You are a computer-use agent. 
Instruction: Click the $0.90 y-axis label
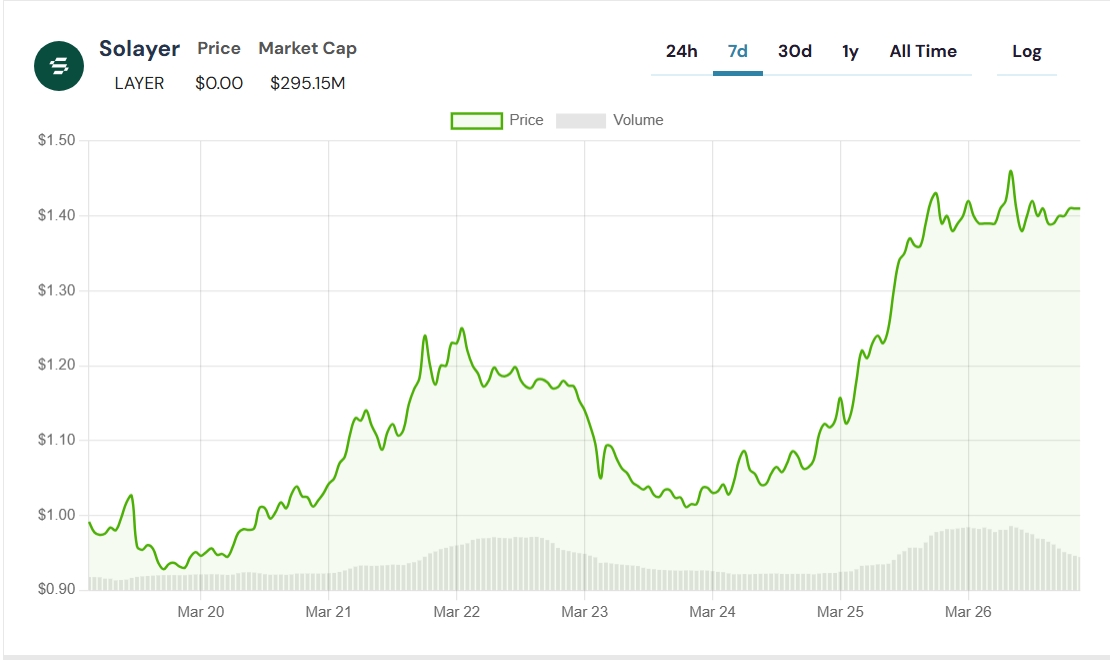point(57,589)
